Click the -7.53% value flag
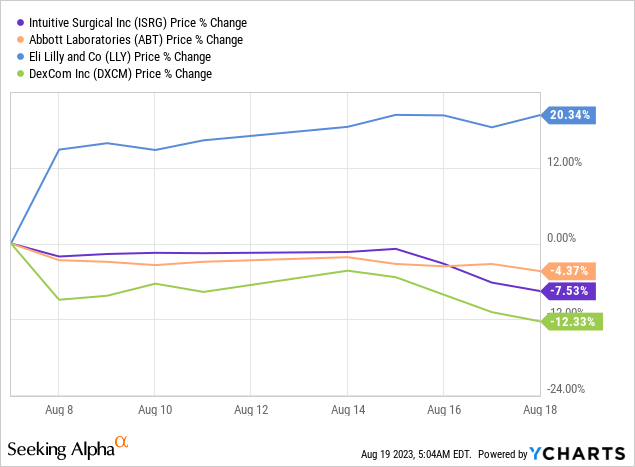 coord(569,291)
